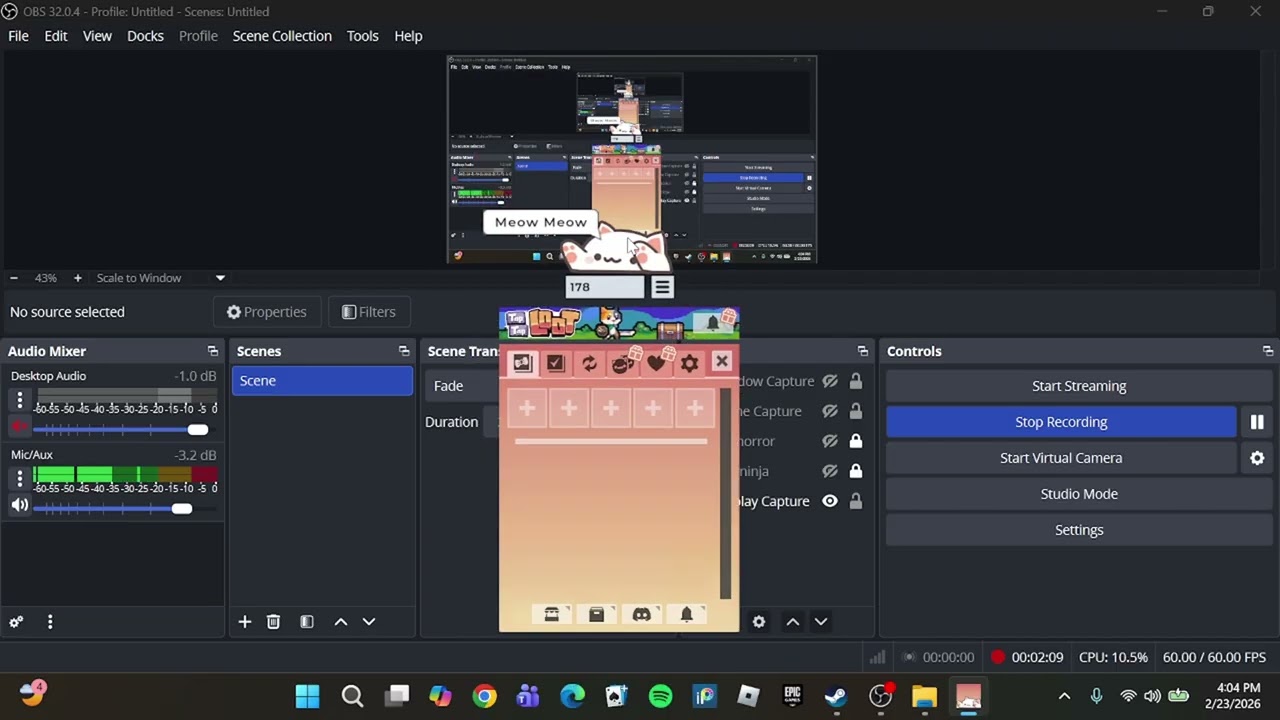1280x720 pixels.
Task: Open scene filters icon in Scenes toolbar
Action: tap(307, 622)
